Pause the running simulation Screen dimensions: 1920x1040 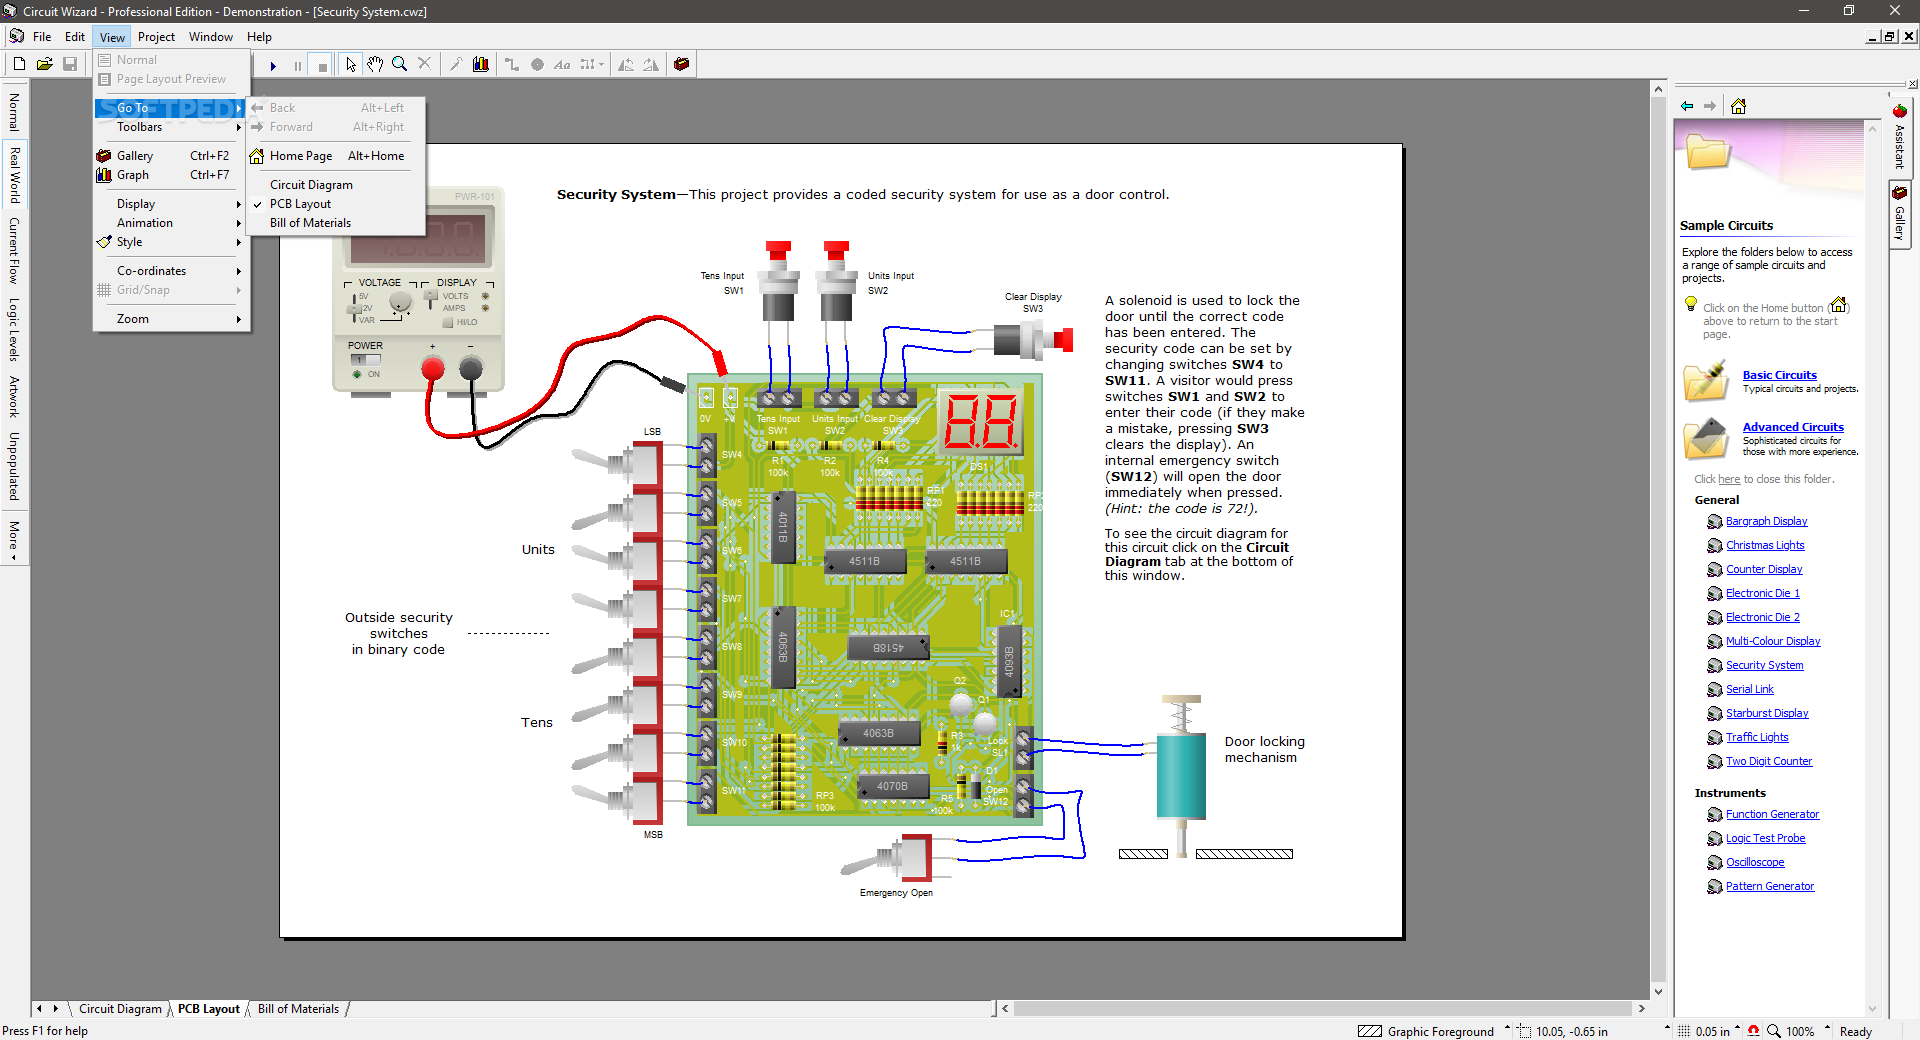297,65
